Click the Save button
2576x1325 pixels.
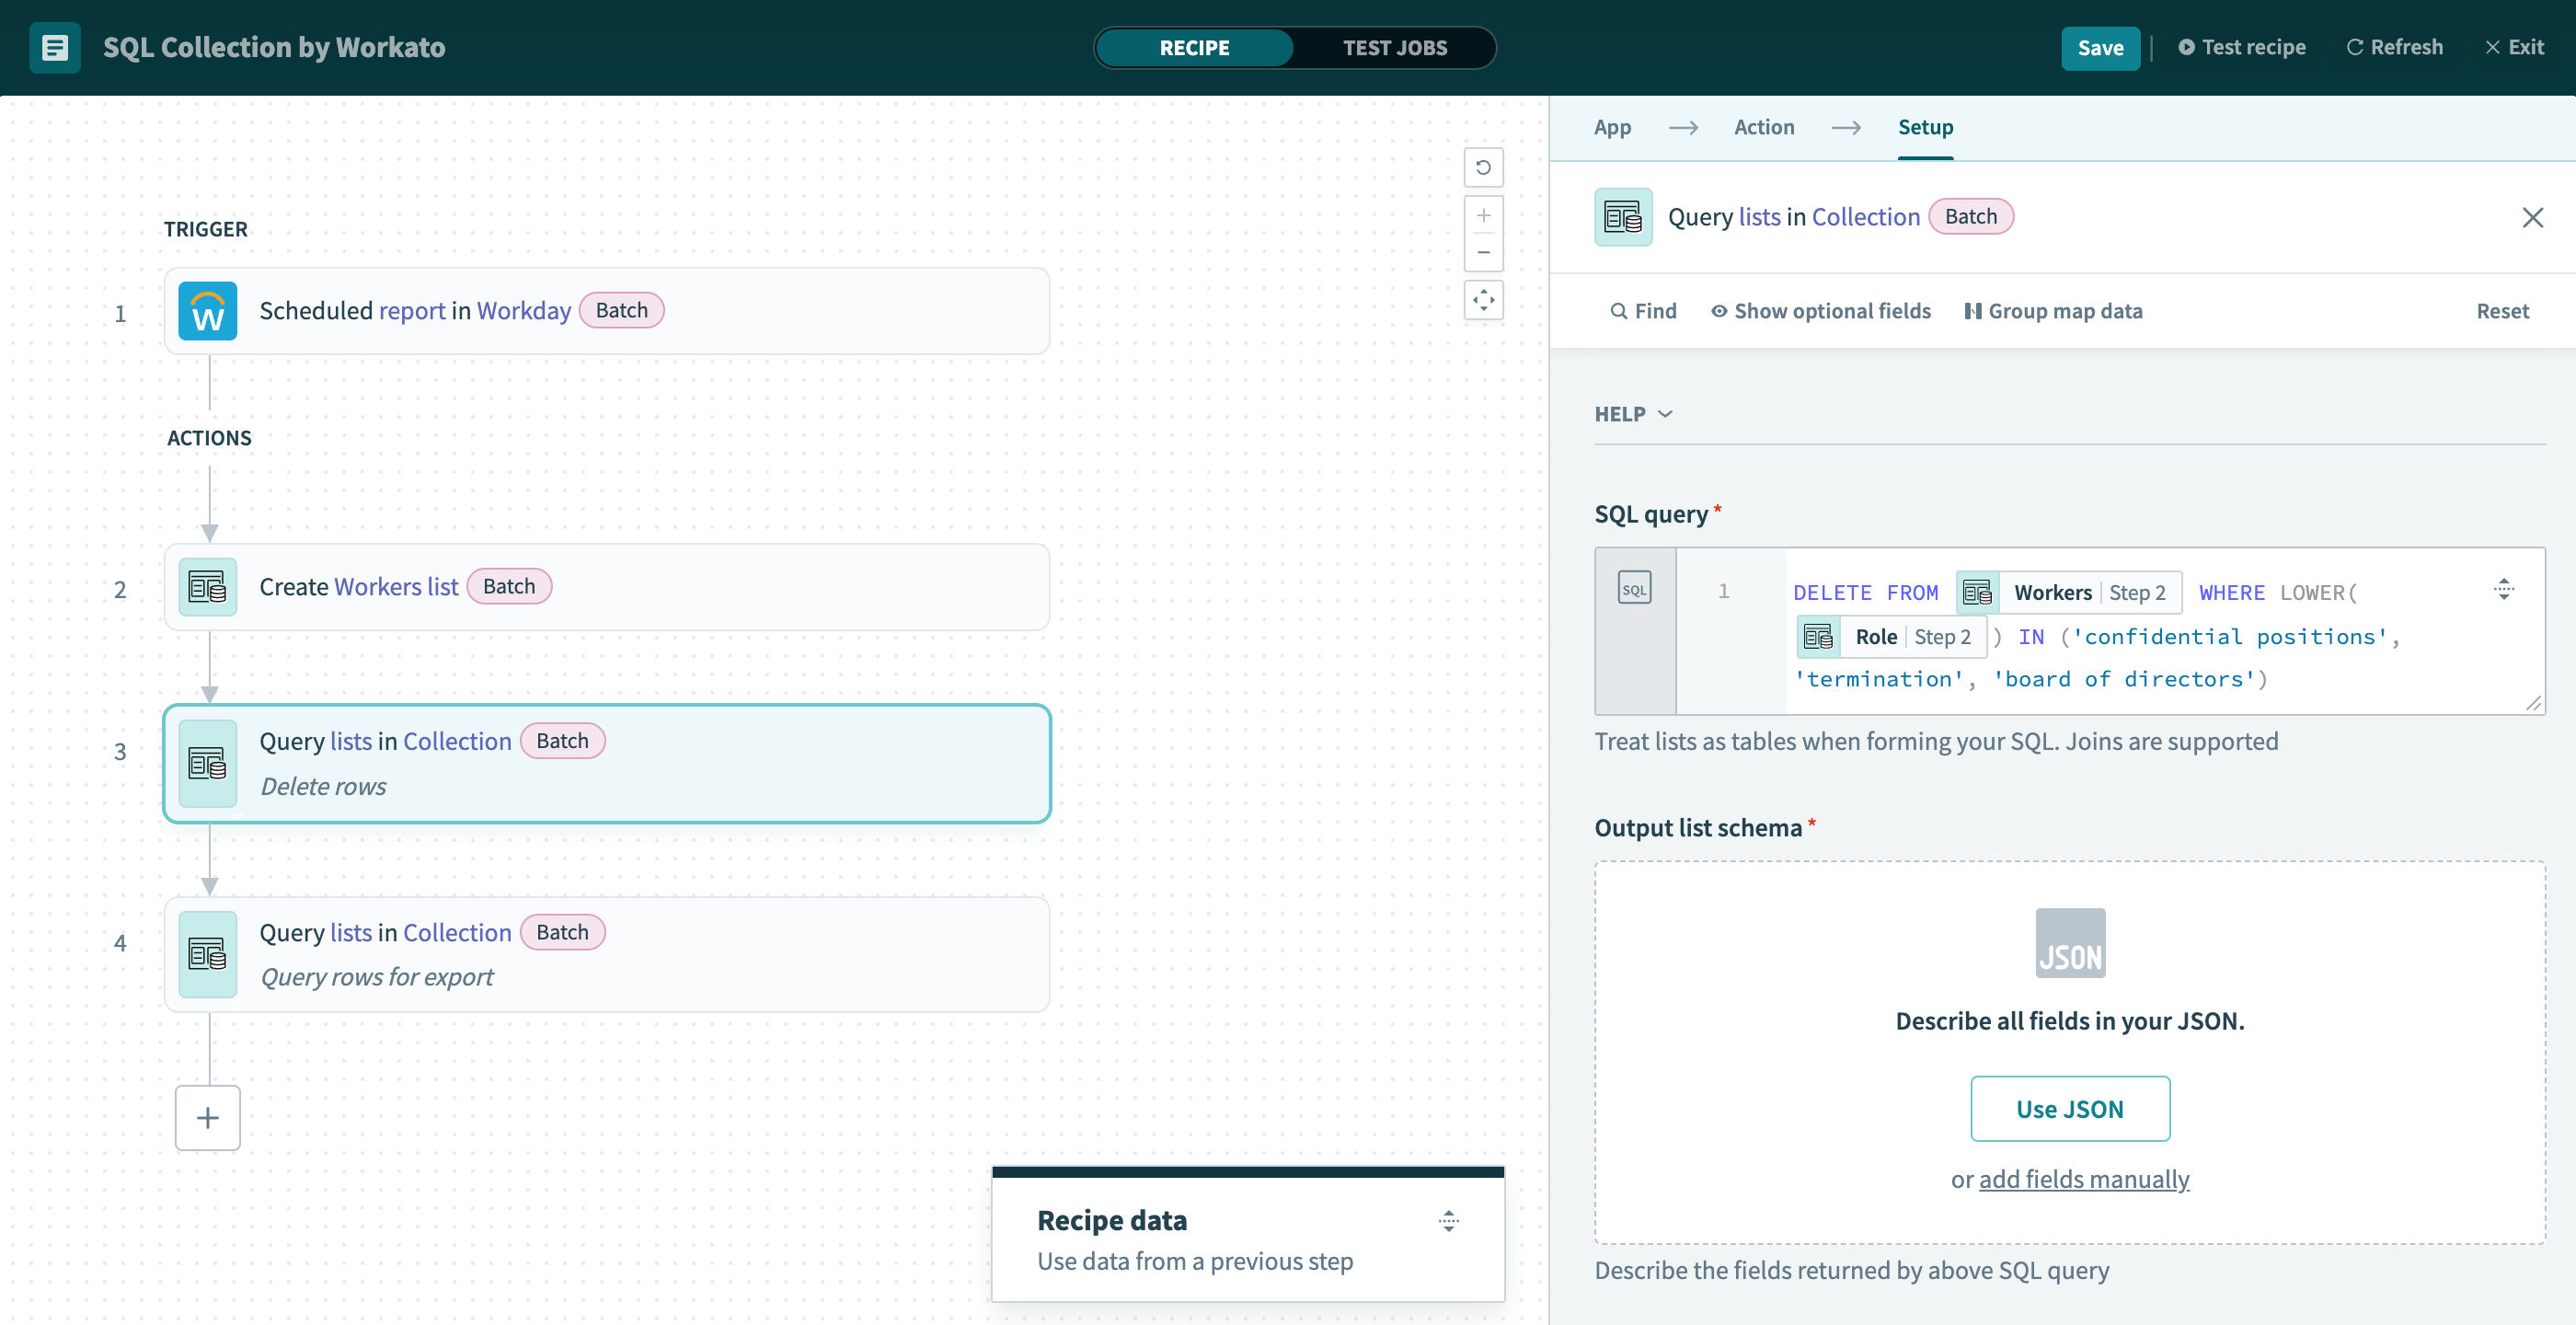(2099, 47)
